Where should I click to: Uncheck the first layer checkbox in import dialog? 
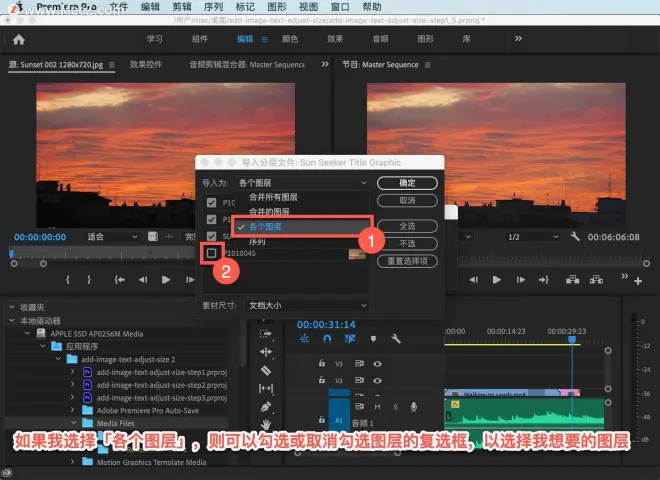point(211,203)
